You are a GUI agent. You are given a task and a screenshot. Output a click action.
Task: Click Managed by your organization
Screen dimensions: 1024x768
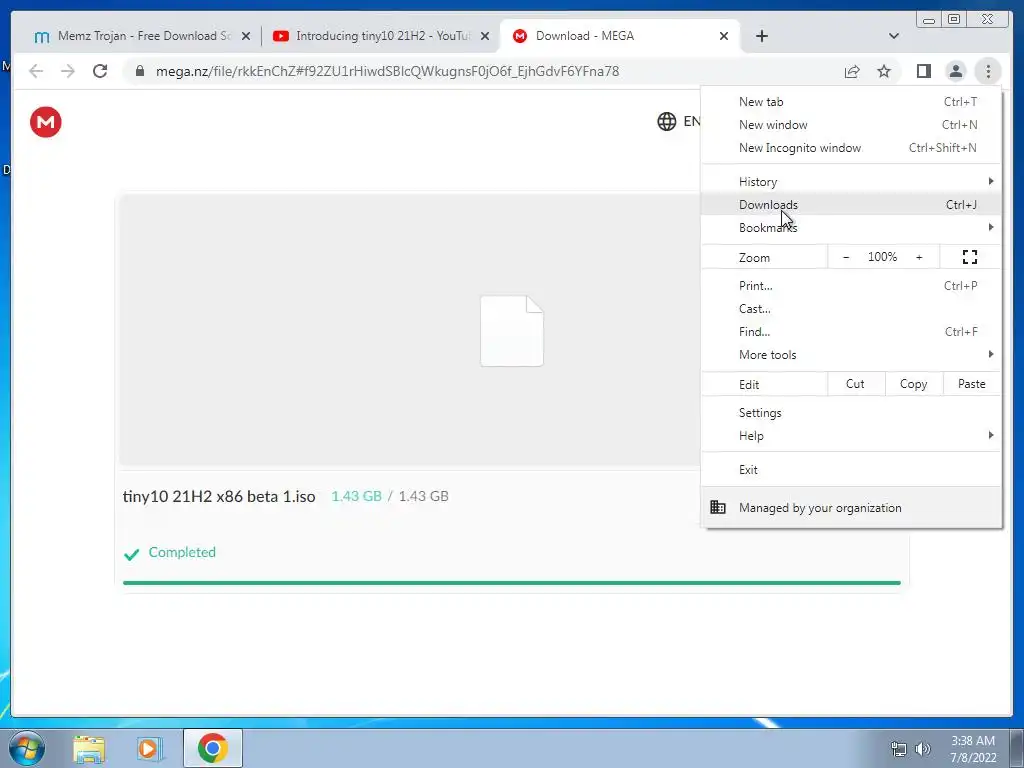click(852, 507)
